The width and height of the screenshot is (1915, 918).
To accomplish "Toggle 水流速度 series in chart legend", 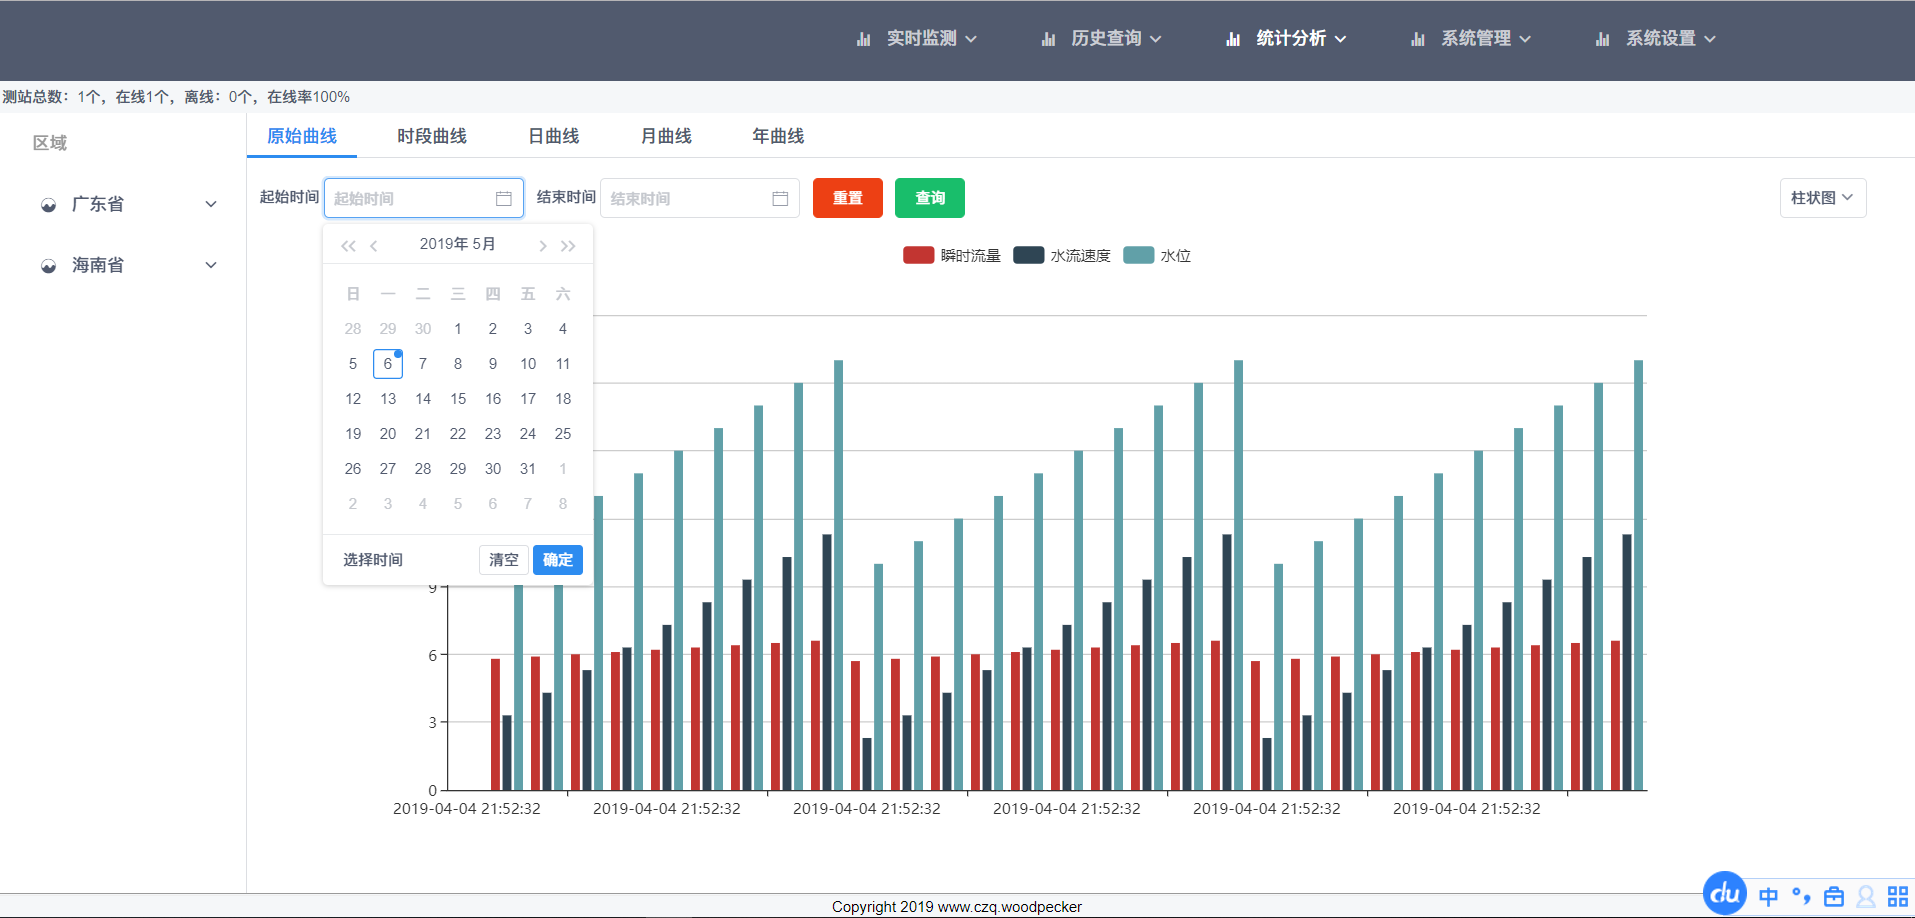I will [x=1062, y=255].
